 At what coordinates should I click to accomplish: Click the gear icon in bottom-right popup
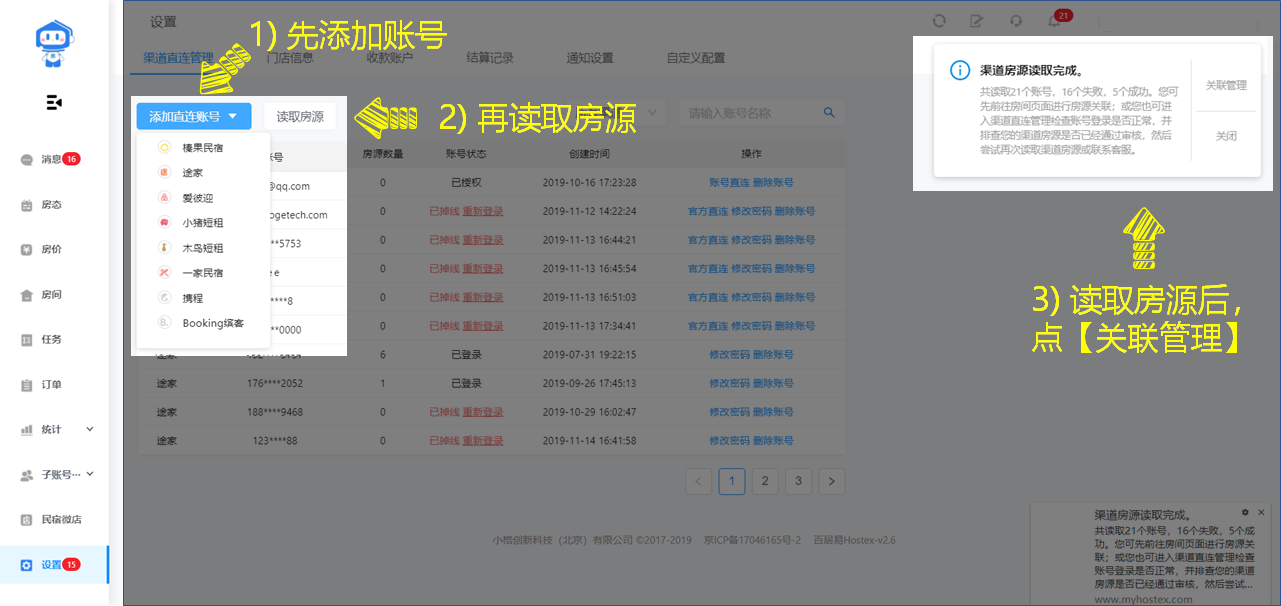1245,512
